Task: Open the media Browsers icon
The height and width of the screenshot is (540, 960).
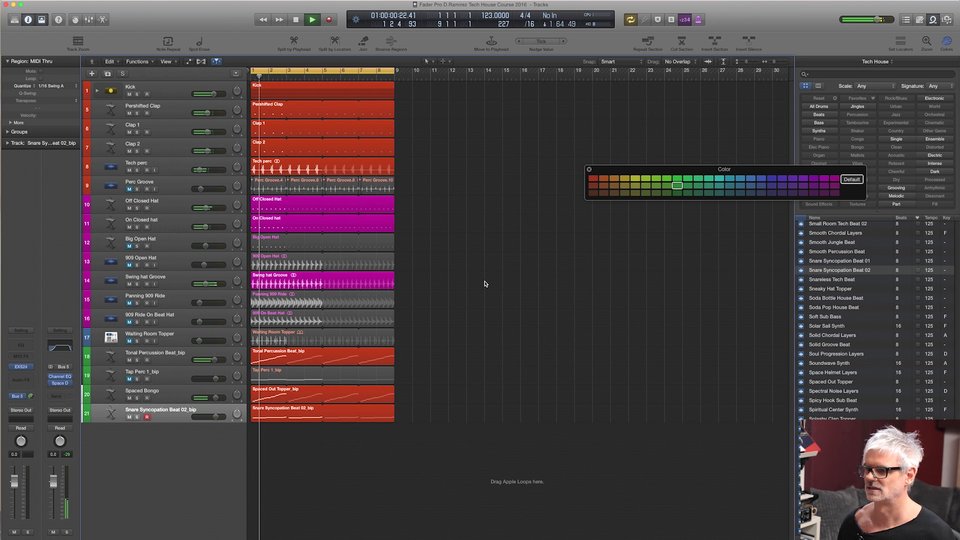Action: coord(947,20)
